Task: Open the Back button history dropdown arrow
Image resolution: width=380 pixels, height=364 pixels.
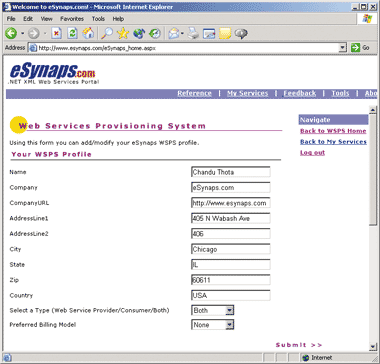Action: [x=22, y=33]
